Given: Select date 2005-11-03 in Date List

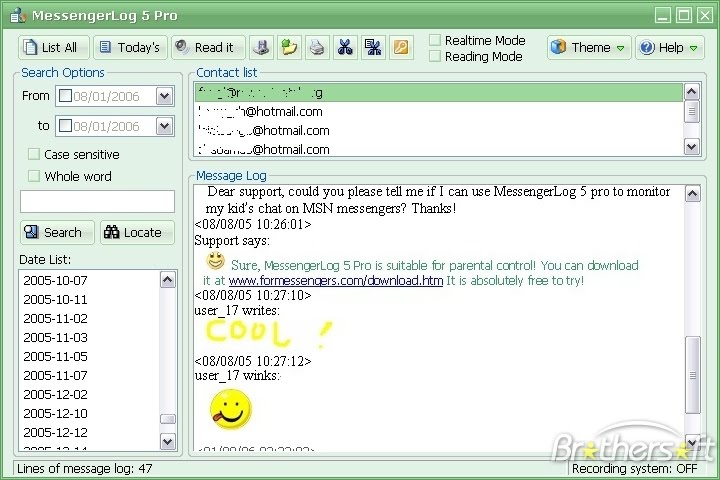Looking at the screenshot, I should [55, 337].
